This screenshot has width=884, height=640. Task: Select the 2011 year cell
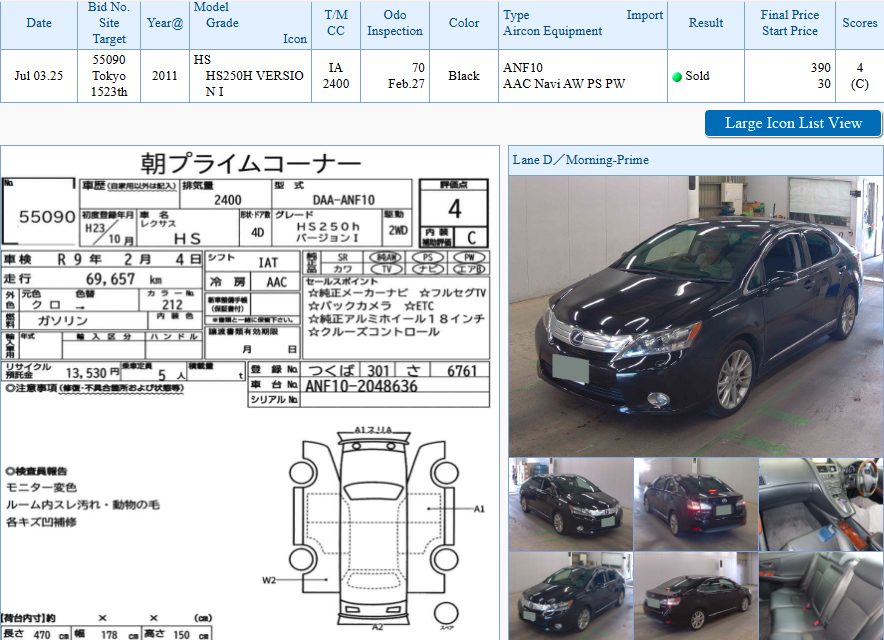(165, 76)
